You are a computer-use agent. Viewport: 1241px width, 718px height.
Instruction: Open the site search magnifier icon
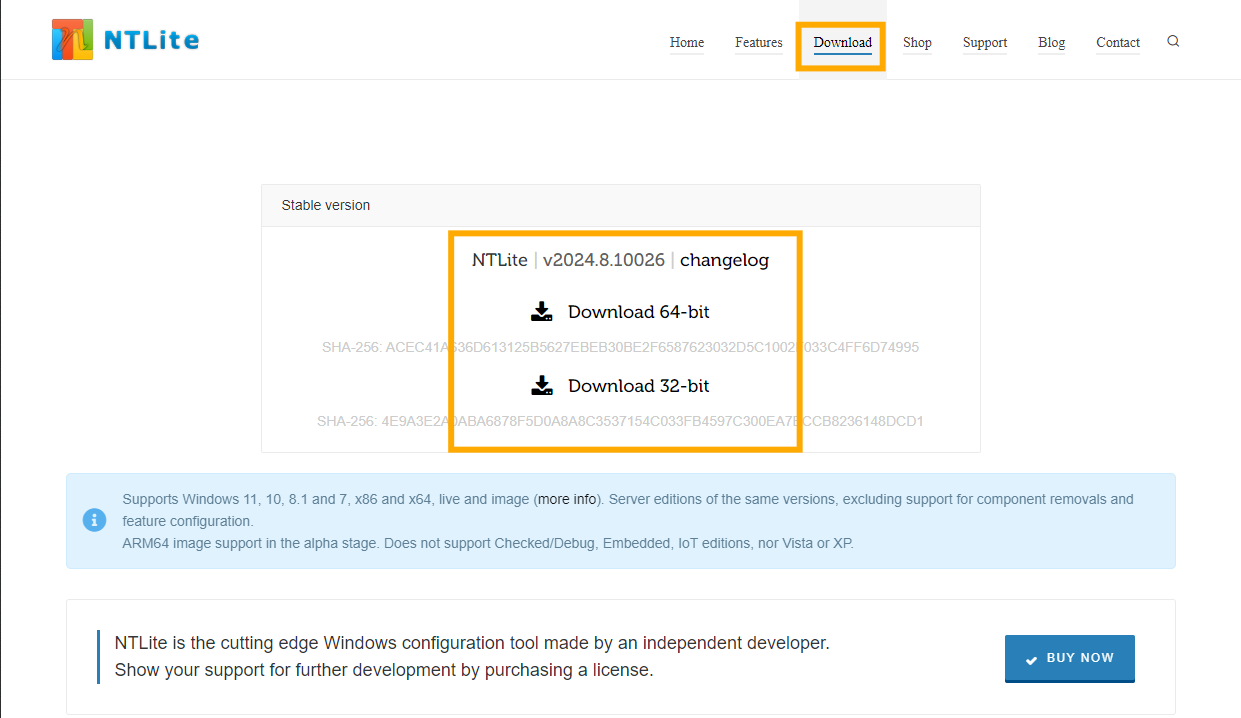tap(1173, 41)
